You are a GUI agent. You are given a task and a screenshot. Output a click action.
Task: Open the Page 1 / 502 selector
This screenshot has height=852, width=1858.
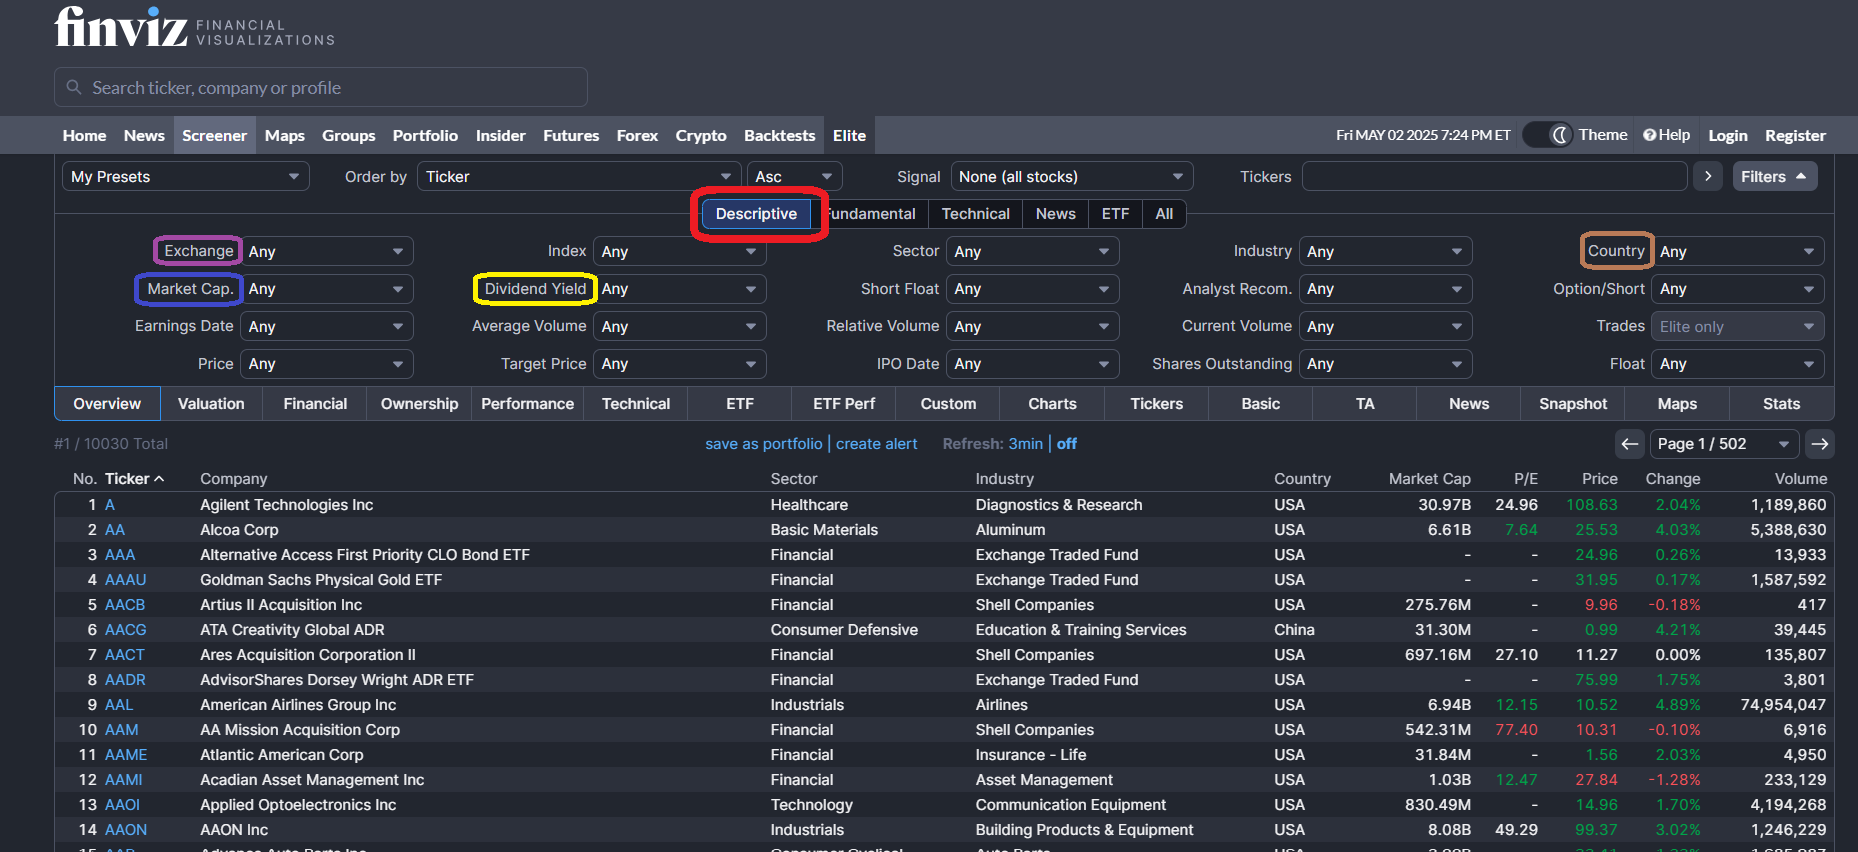pyautogui.click(x=1724, y=444)
